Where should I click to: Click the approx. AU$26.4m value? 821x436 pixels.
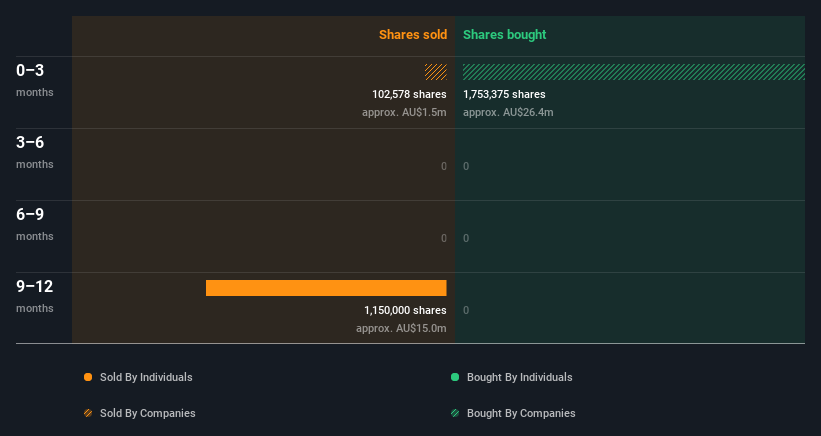coord(508,112)
